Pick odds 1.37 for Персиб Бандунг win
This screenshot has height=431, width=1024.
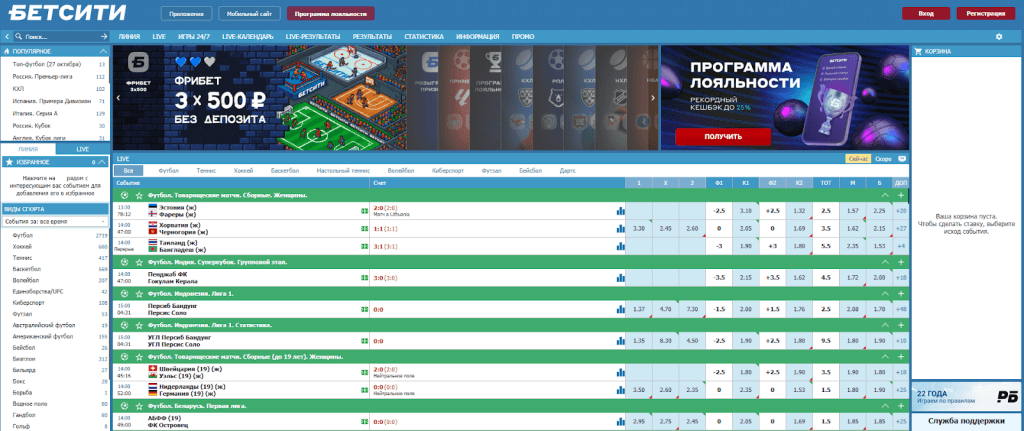[639, 309]
